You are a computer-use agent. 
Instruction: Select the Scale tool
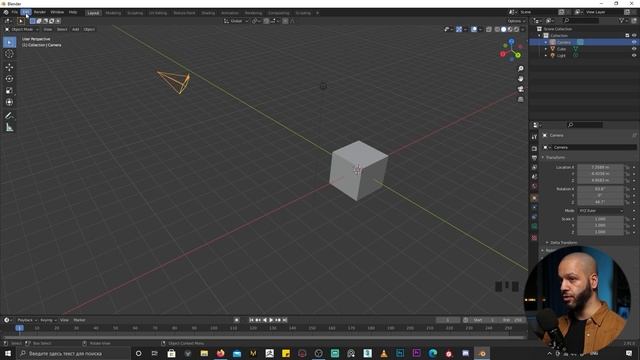pyautogui.click(x=9, y=91)
